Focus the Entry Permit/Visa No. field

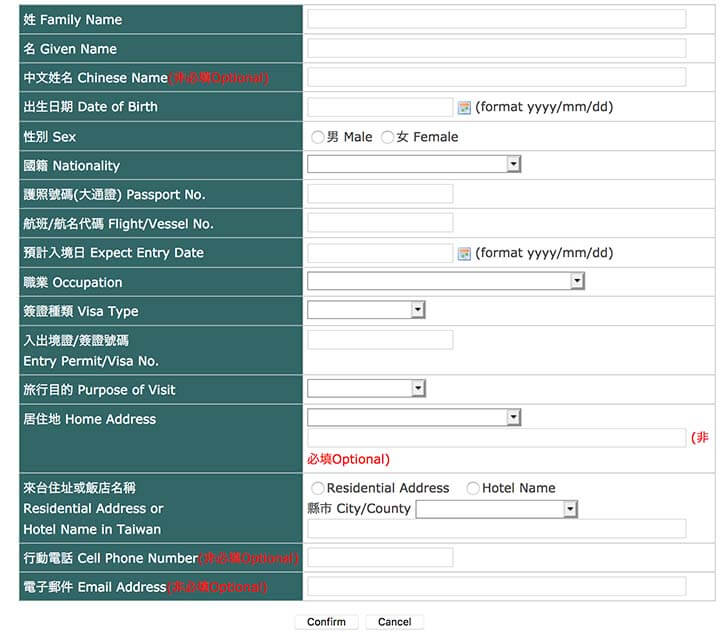(380, 340)
